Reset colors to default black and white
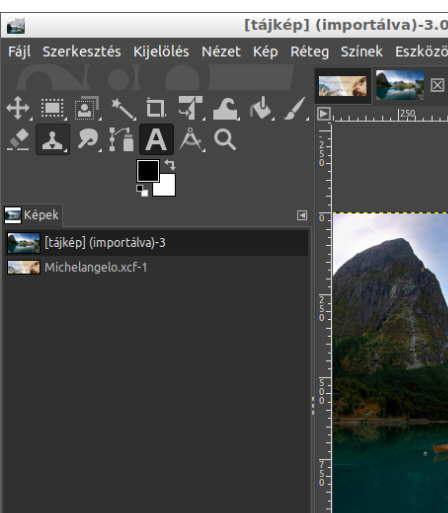This screenshot has width=448, height=513. pyautogui.click(x=142, y=191)
